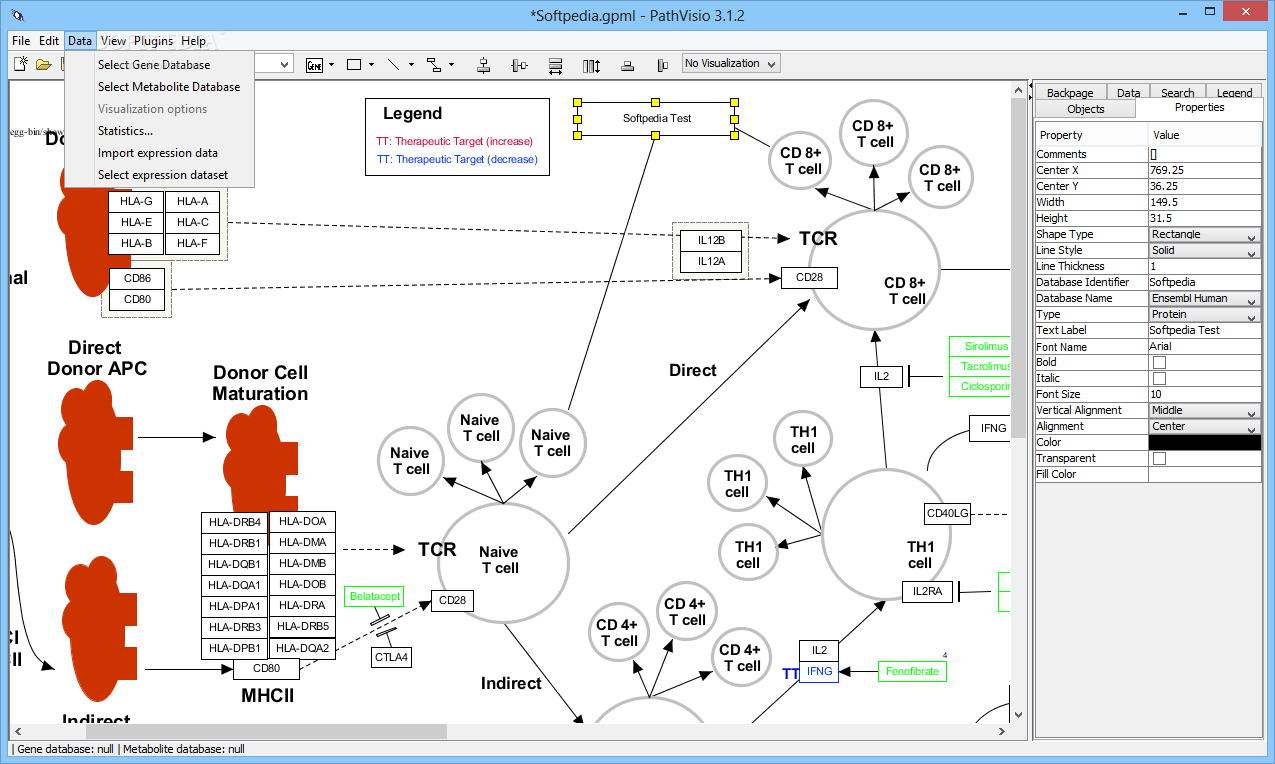Open a pathway with the folder icon

click(43, 65)
